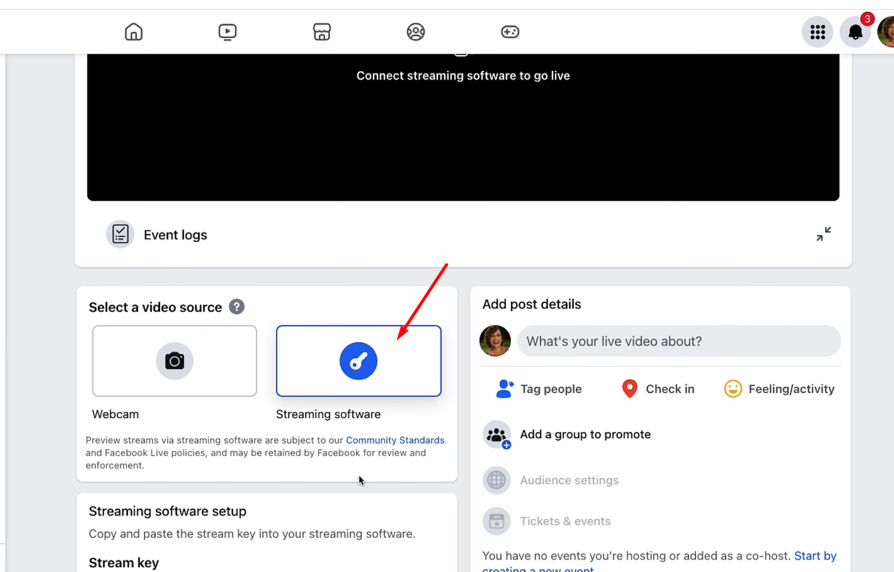This screenshot has height=572, width=894.
Task: Add a group to promote
Action: pos(584,435)
